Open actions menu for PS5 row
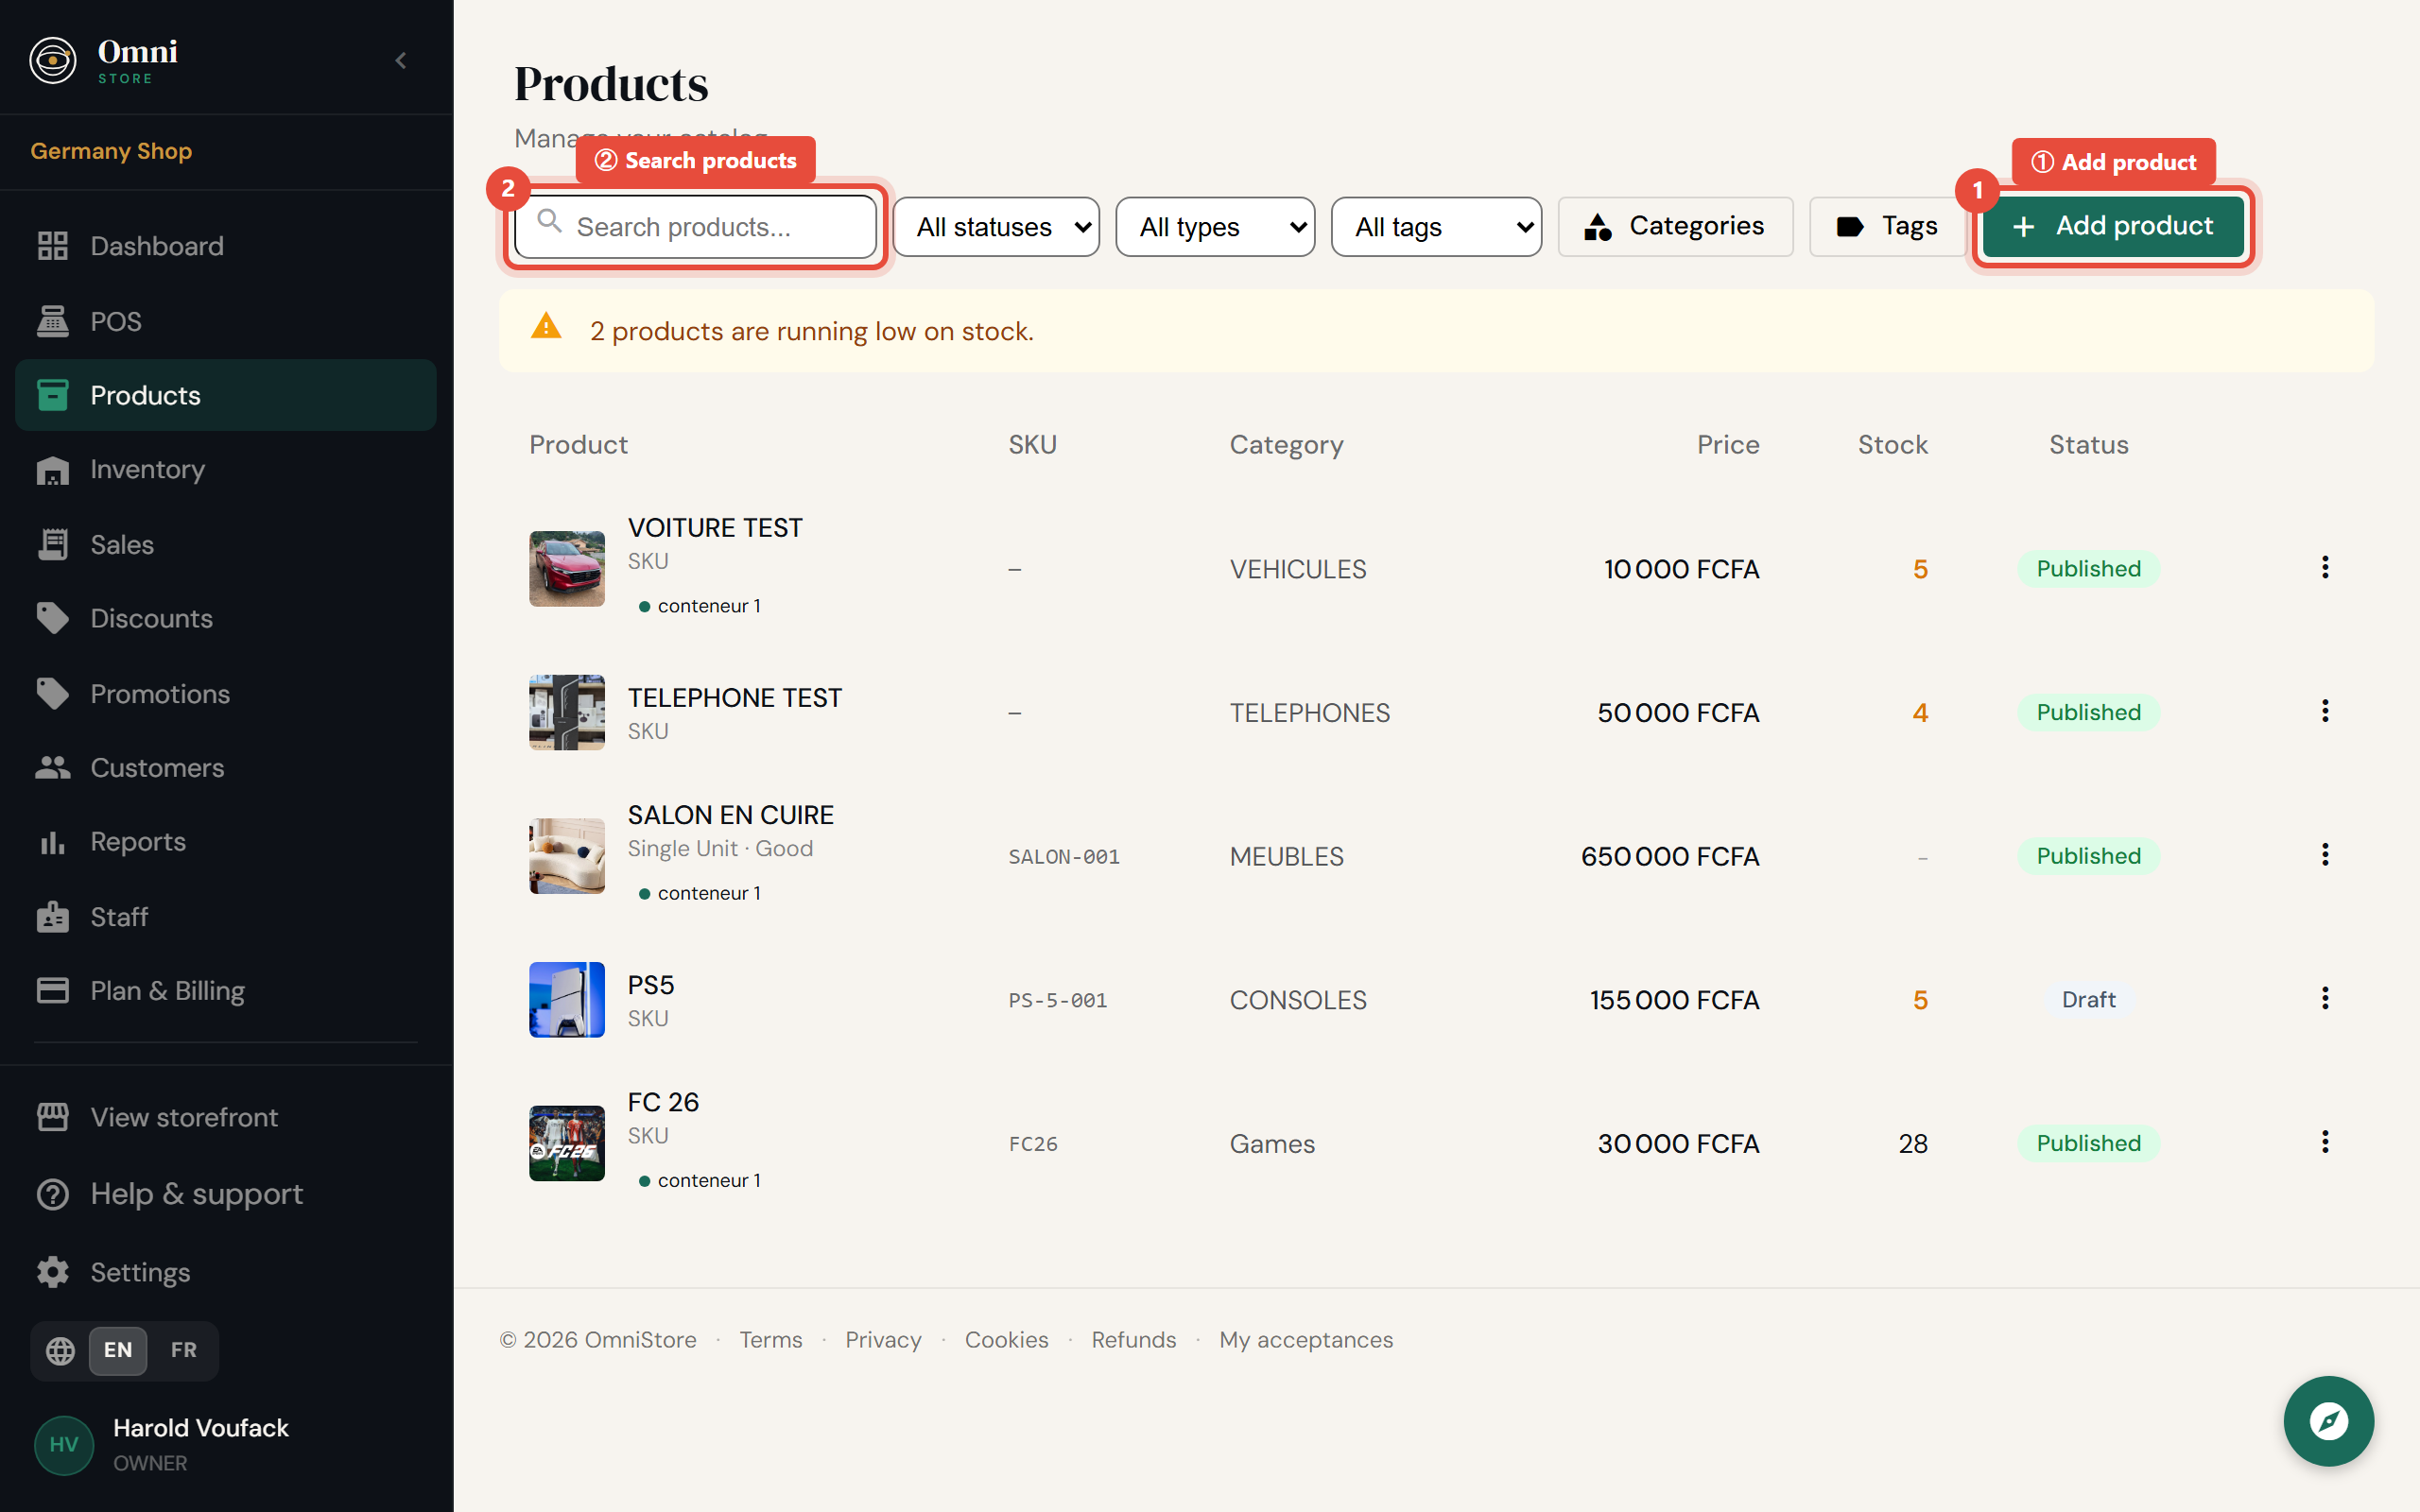Image resolution: width=2420 pixels, height=1512 pixels. tap(2325, 999)
